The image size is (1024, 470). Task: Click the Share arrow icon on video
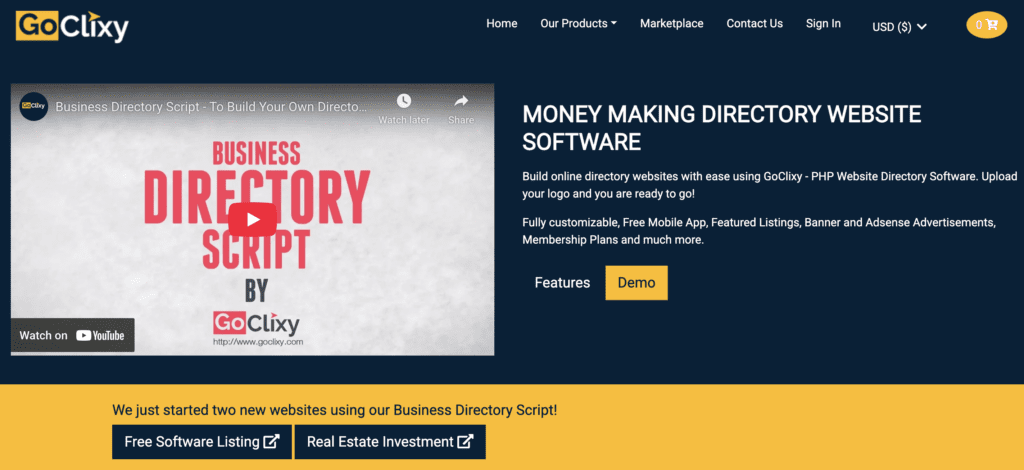(461, 101)
